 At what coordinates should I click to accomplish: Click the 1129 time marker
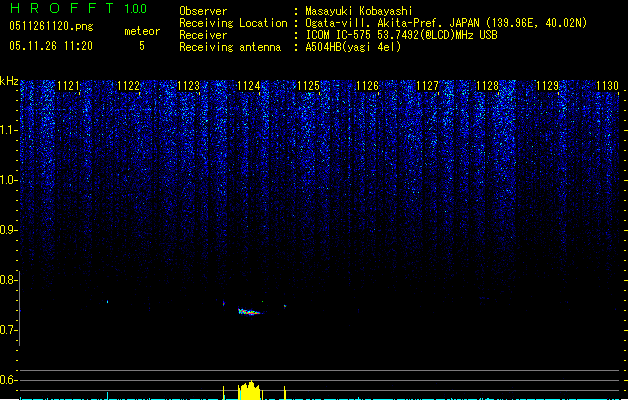[x=548, y=86]
